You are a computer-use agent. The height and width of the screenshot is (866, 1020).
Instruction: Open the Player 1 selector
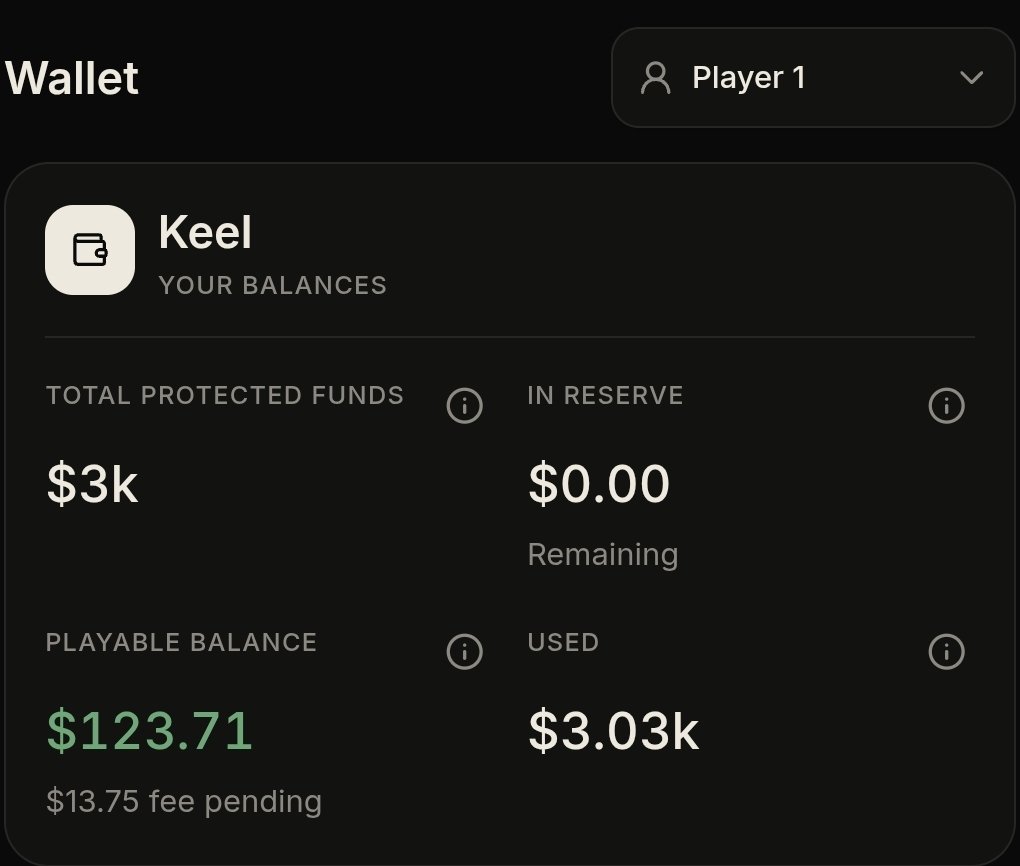pos(813,77)
